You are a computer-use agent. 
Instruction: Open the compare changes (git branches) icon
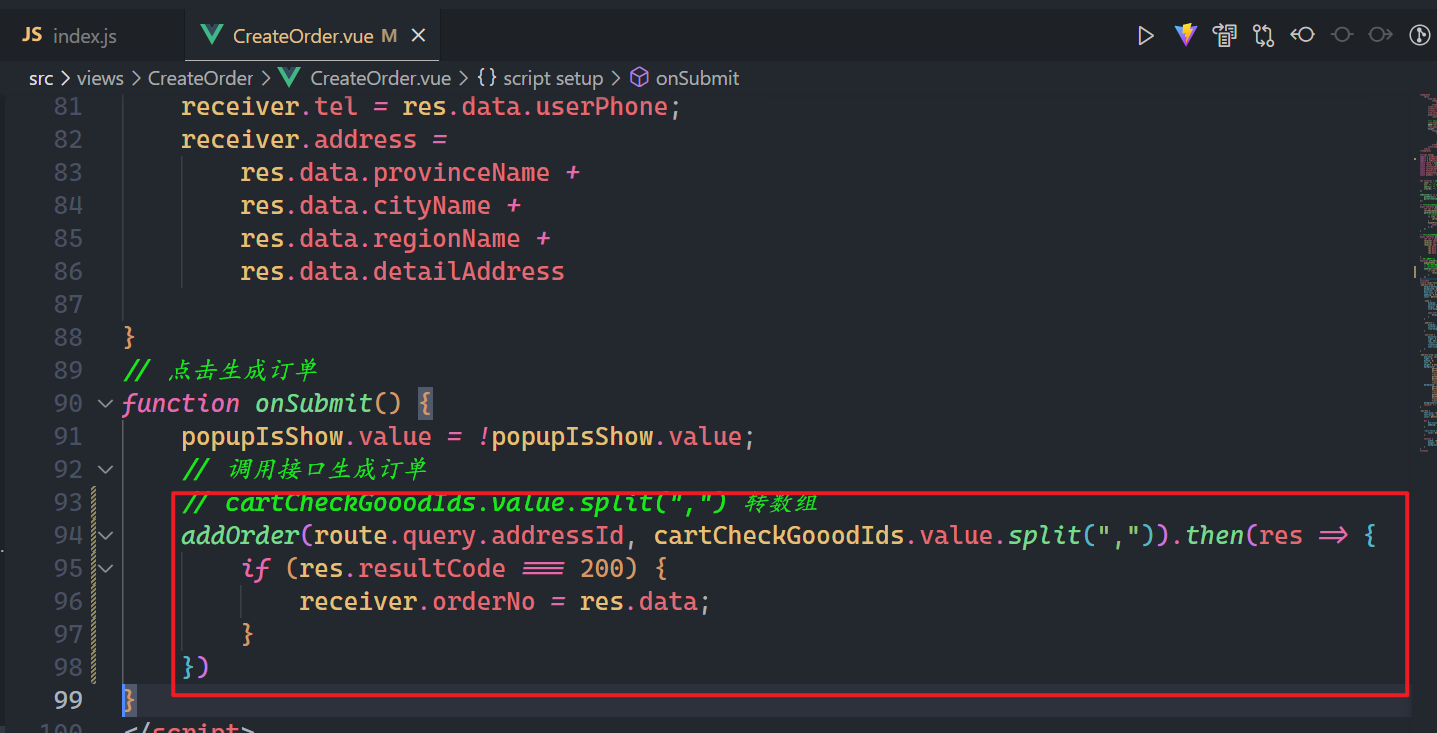point(1263,36)
